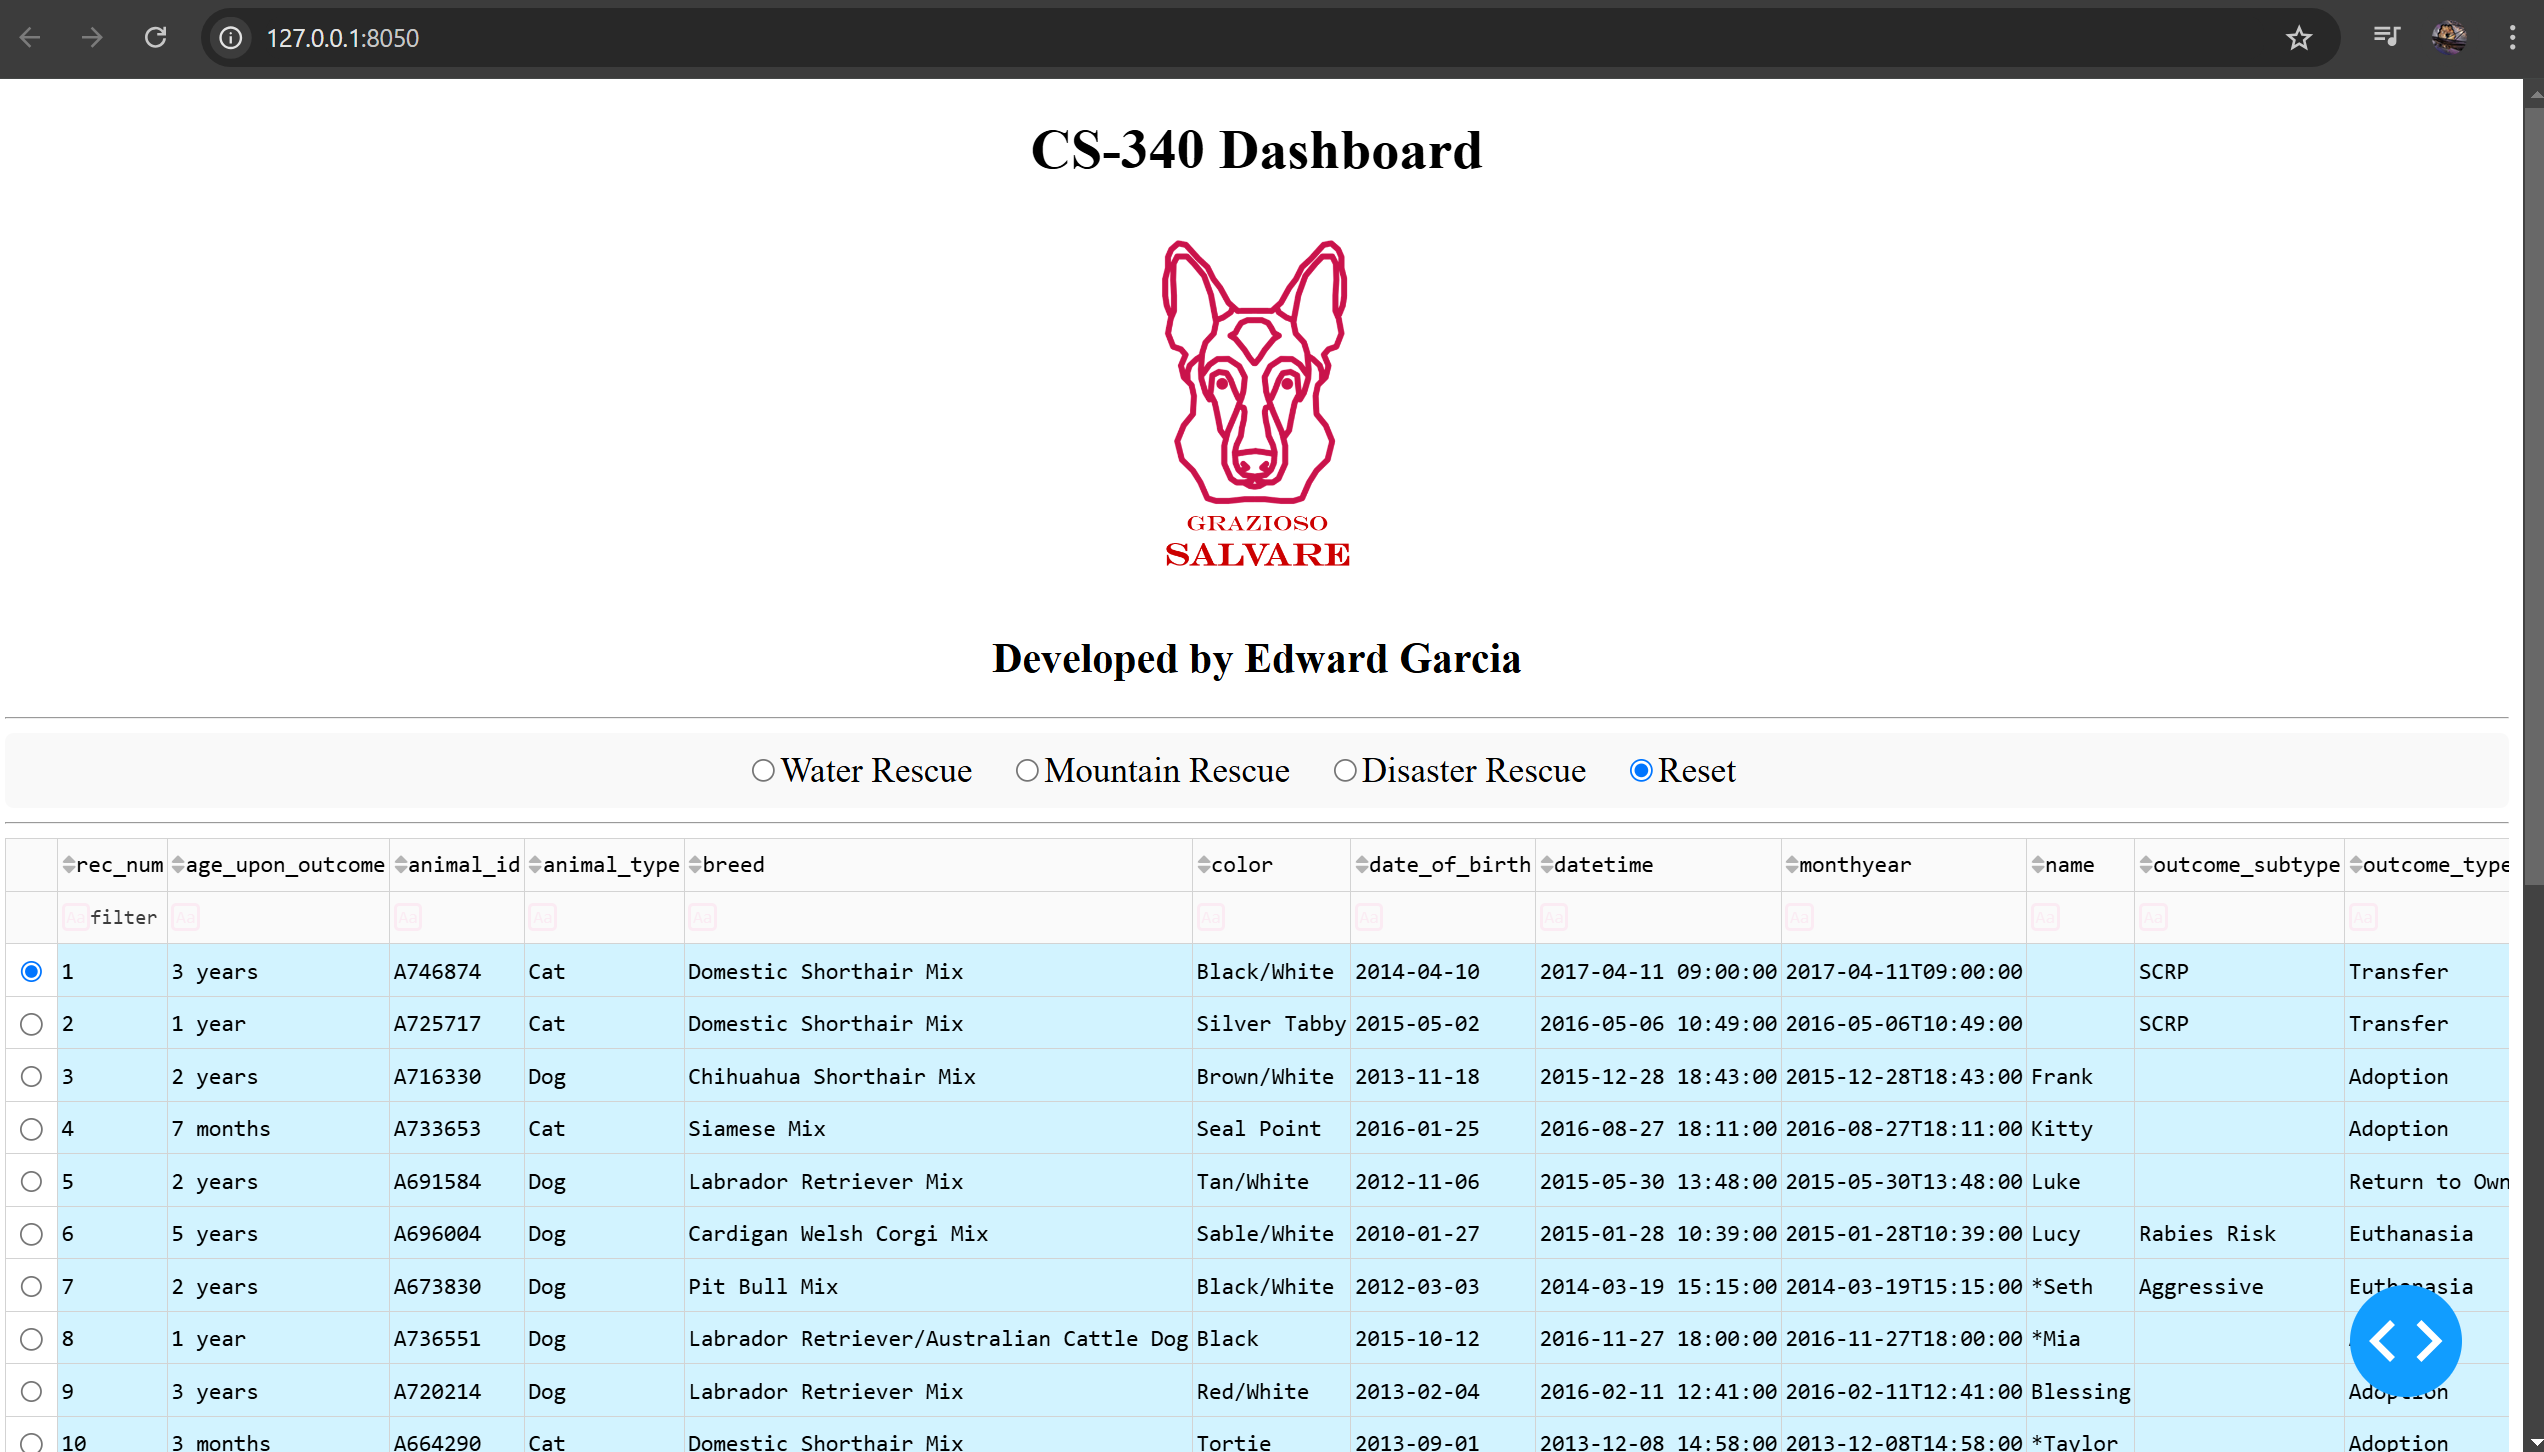Click 'Developed by Edward Garcia' heading
2544x1452 pixels.
click(1256, 659)
